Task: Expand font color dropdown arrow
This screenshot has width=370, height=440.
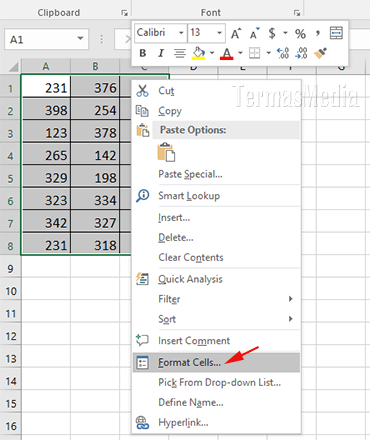Action: tap(240, 53)
